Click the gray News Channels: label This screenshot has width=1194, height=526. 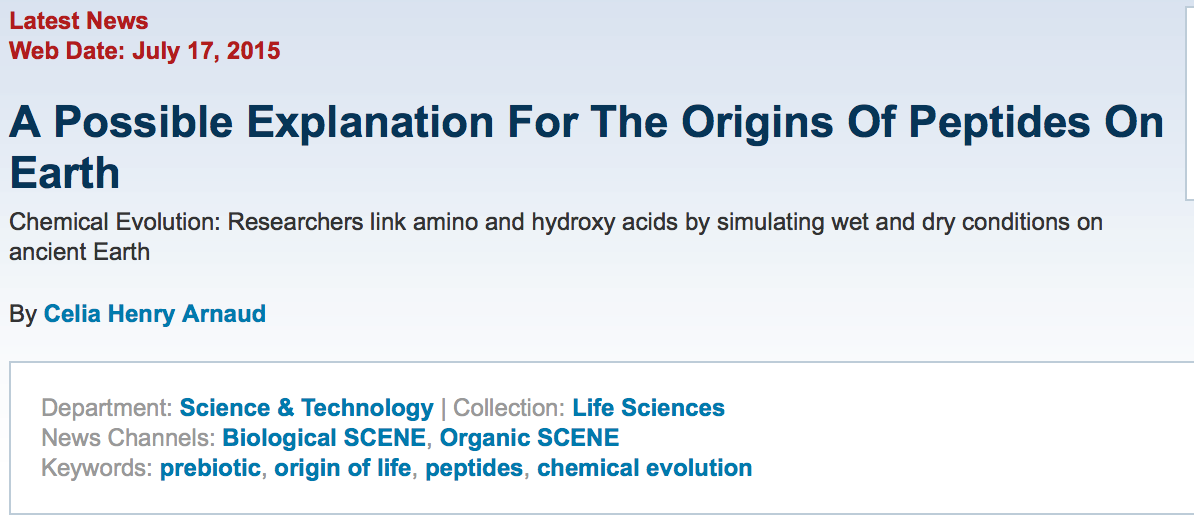point(129,438)
